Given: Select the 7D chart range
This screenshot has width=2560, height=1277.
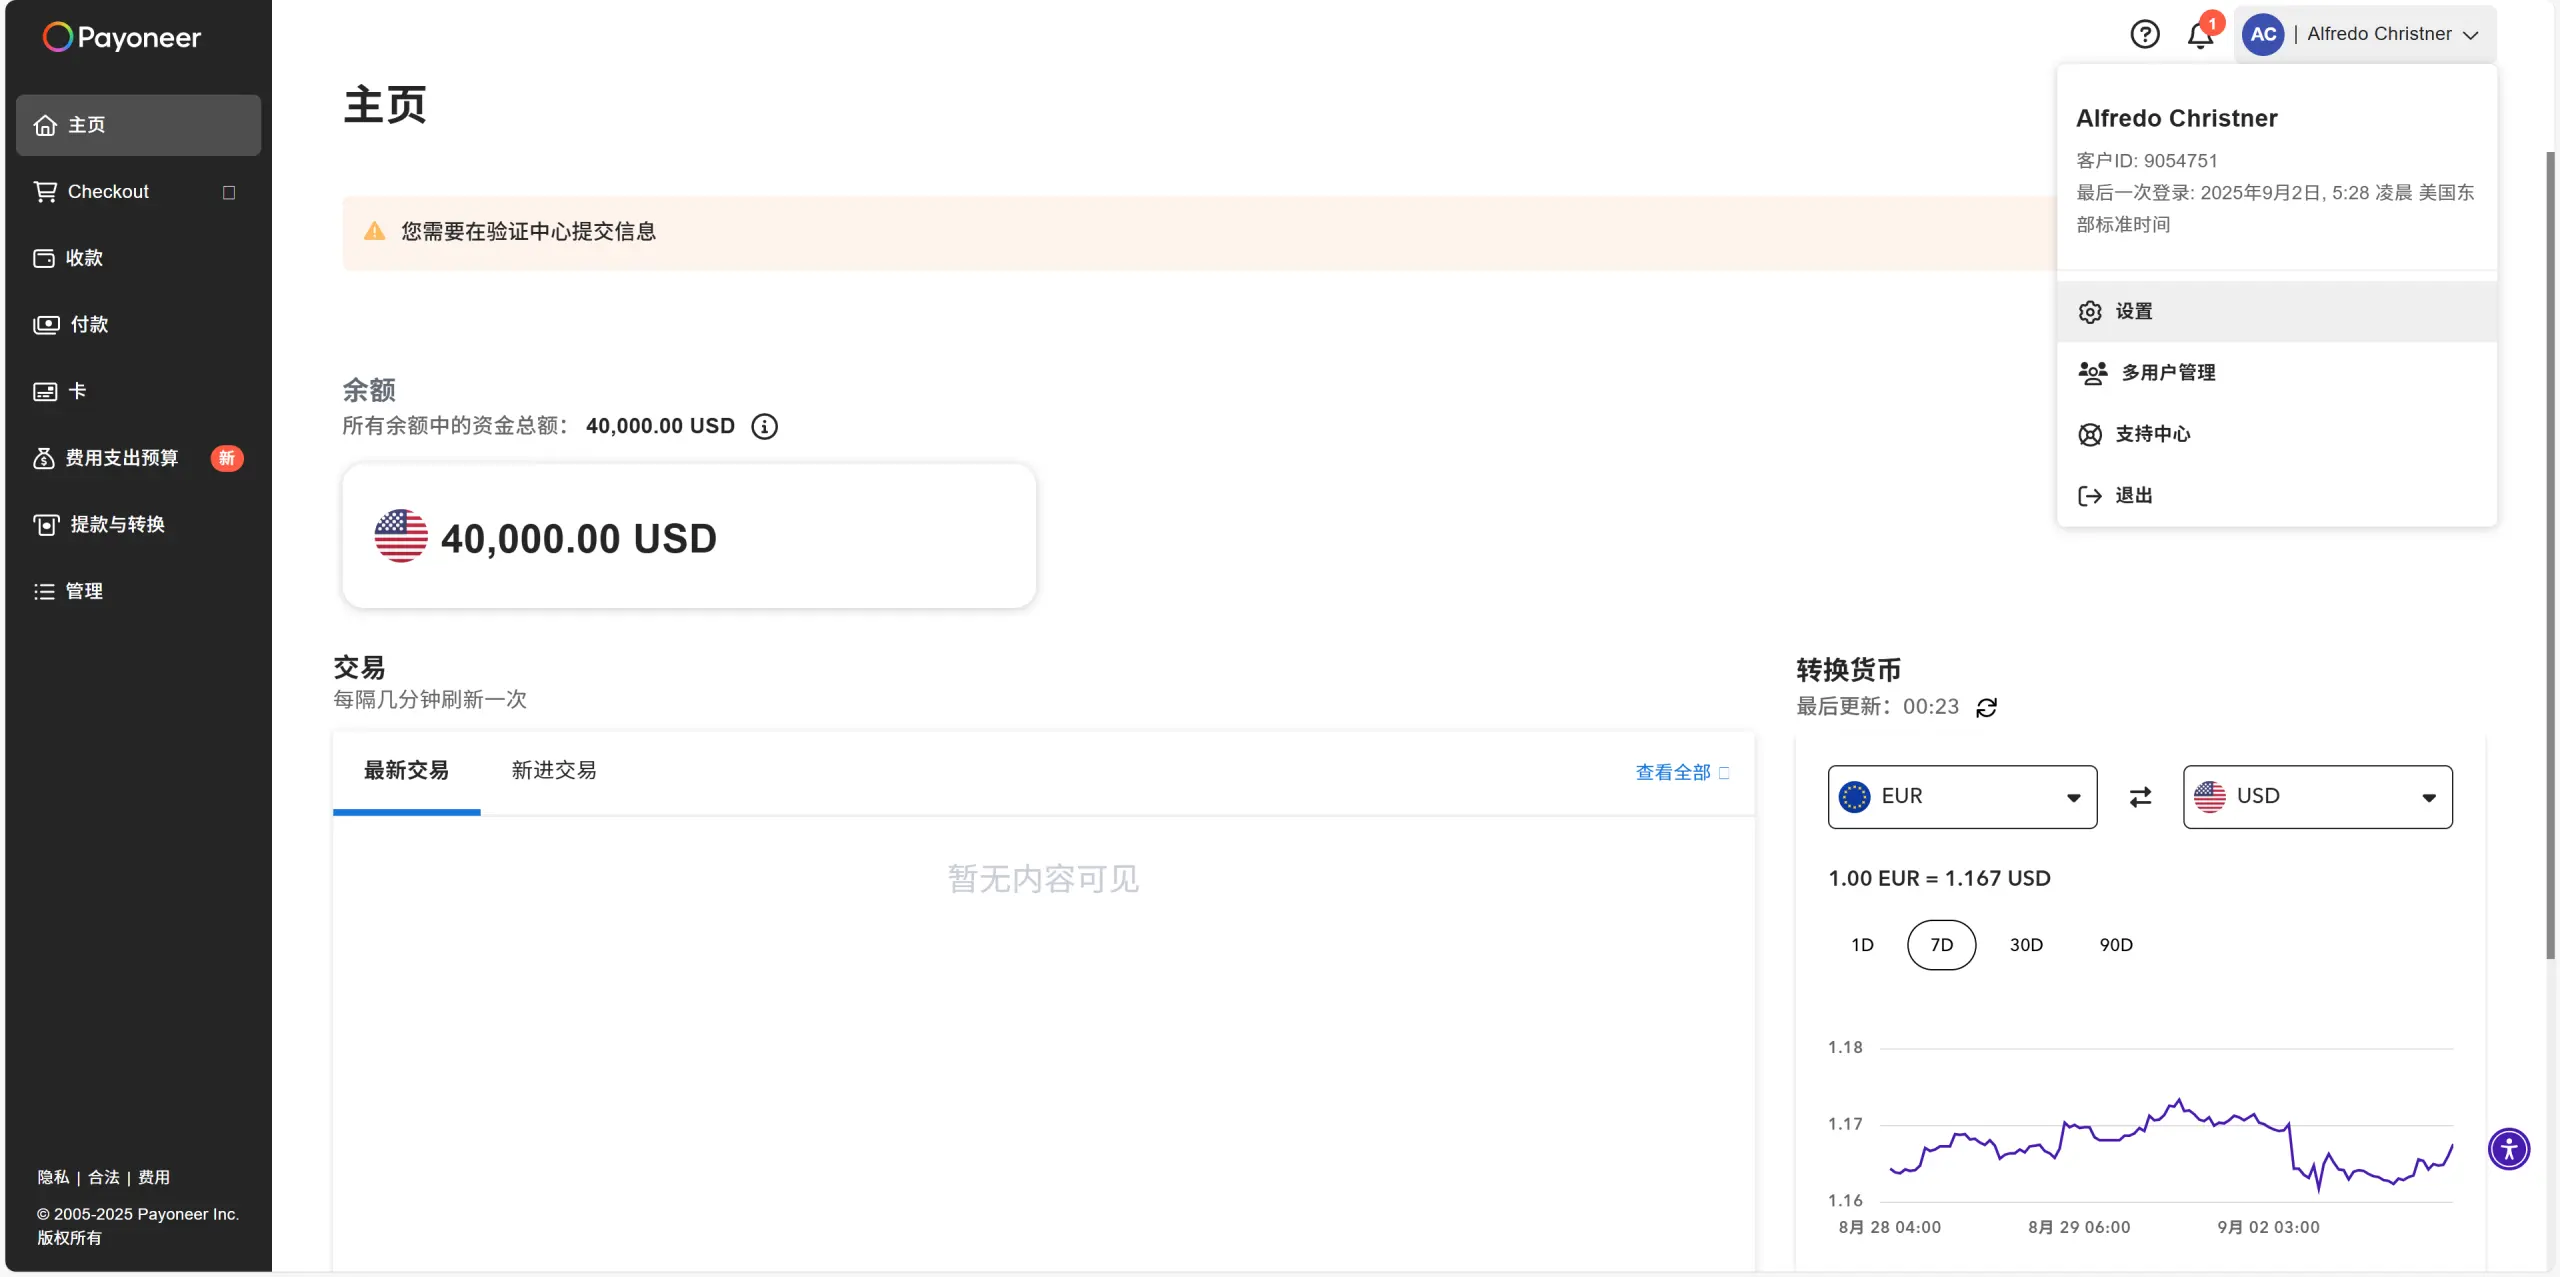Looking at the screenshot, I should tap(1941, 945).
